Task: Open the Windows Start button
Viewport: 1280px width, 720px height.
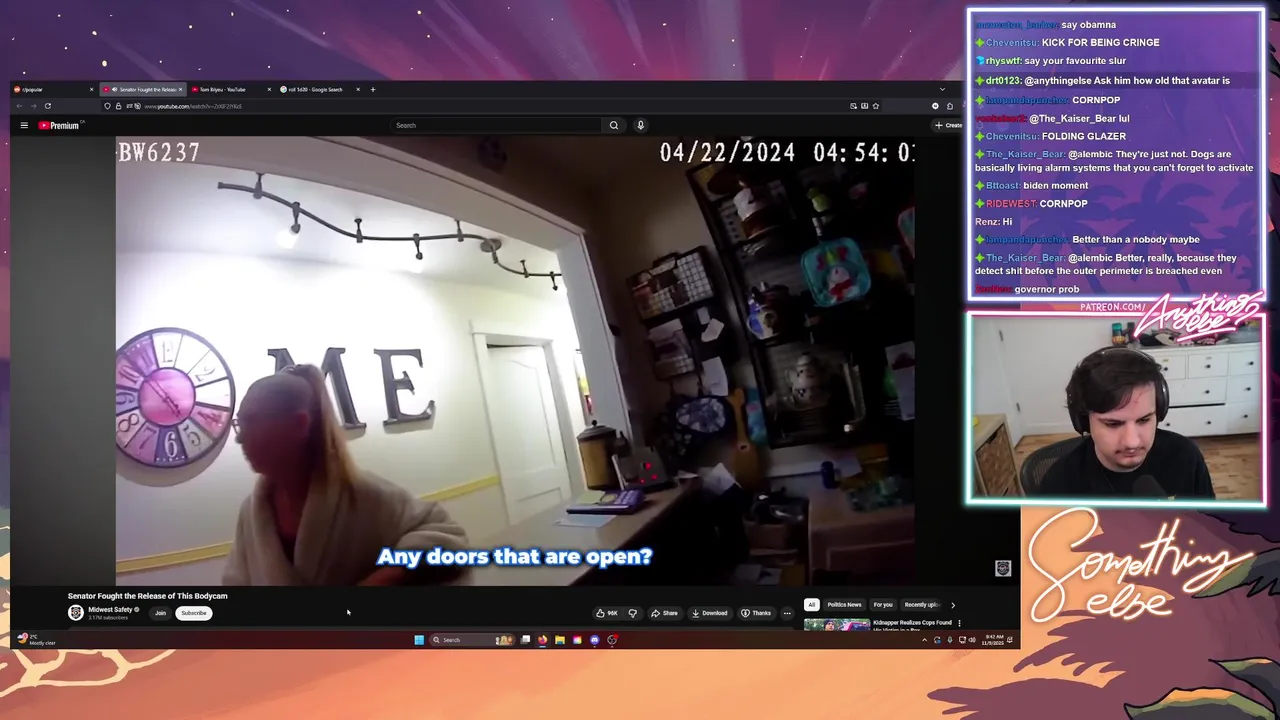Action: (x=419, y=640)
